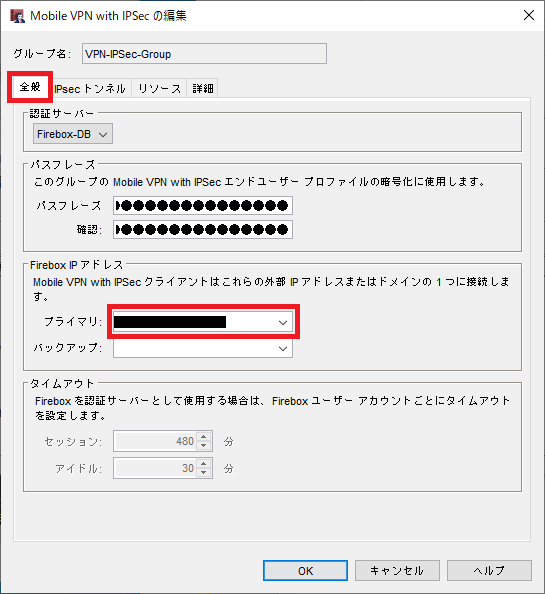
Task: Increase アイドル timeout with up arrow
Action: pyautogui.click(x=204, y=464)
